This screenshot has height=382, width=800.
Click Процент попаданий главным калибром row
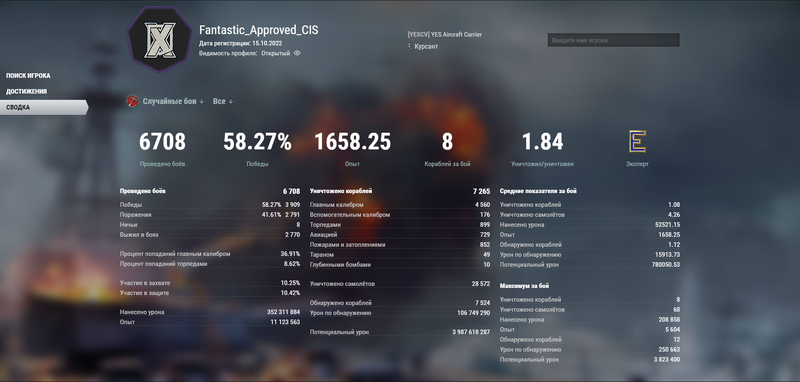pos(210,253)
